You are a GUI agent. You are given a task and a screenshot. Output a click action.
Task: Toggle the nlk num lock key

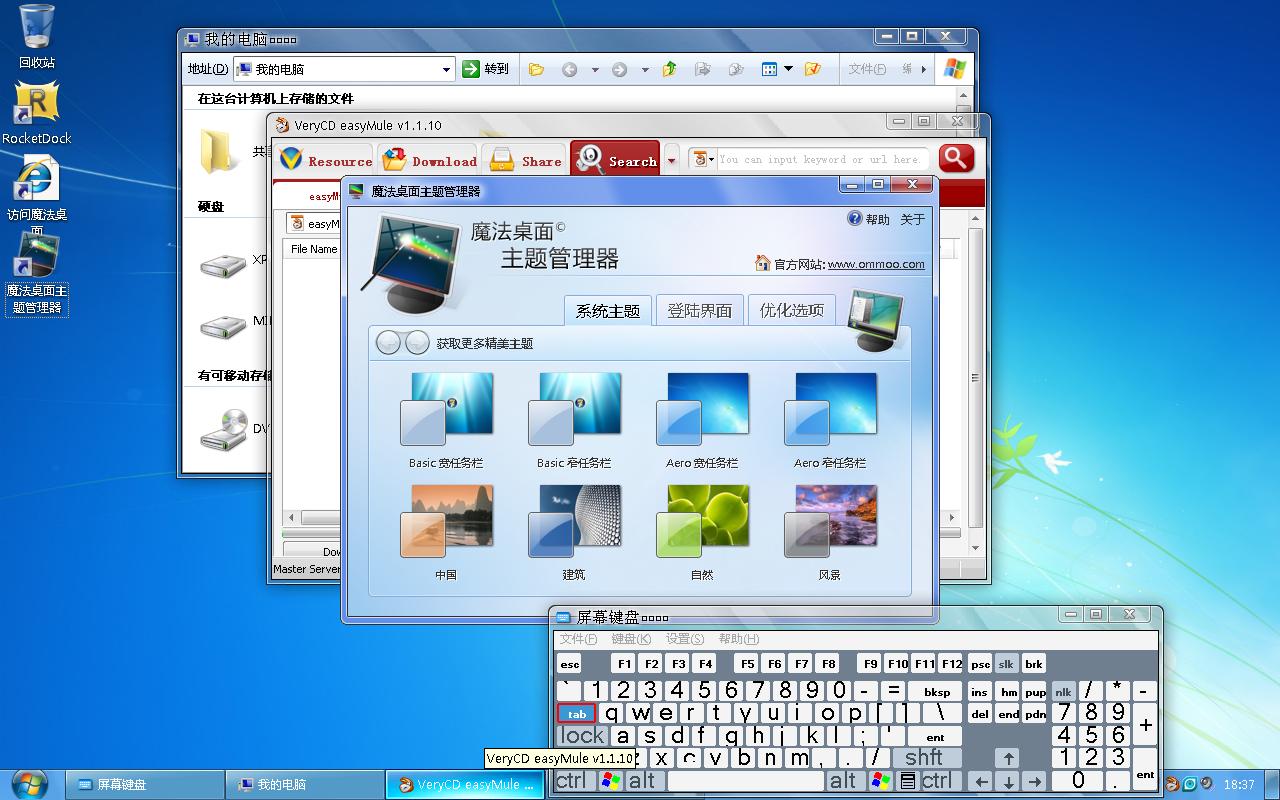(1062, 691)
